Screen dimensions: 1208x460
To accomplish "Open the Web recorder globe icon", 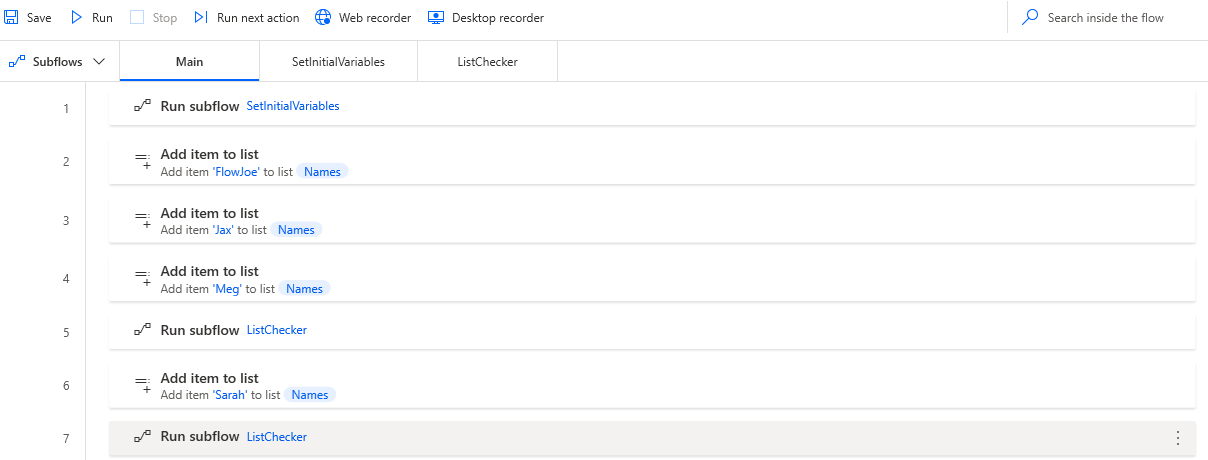I will point(323,18).
